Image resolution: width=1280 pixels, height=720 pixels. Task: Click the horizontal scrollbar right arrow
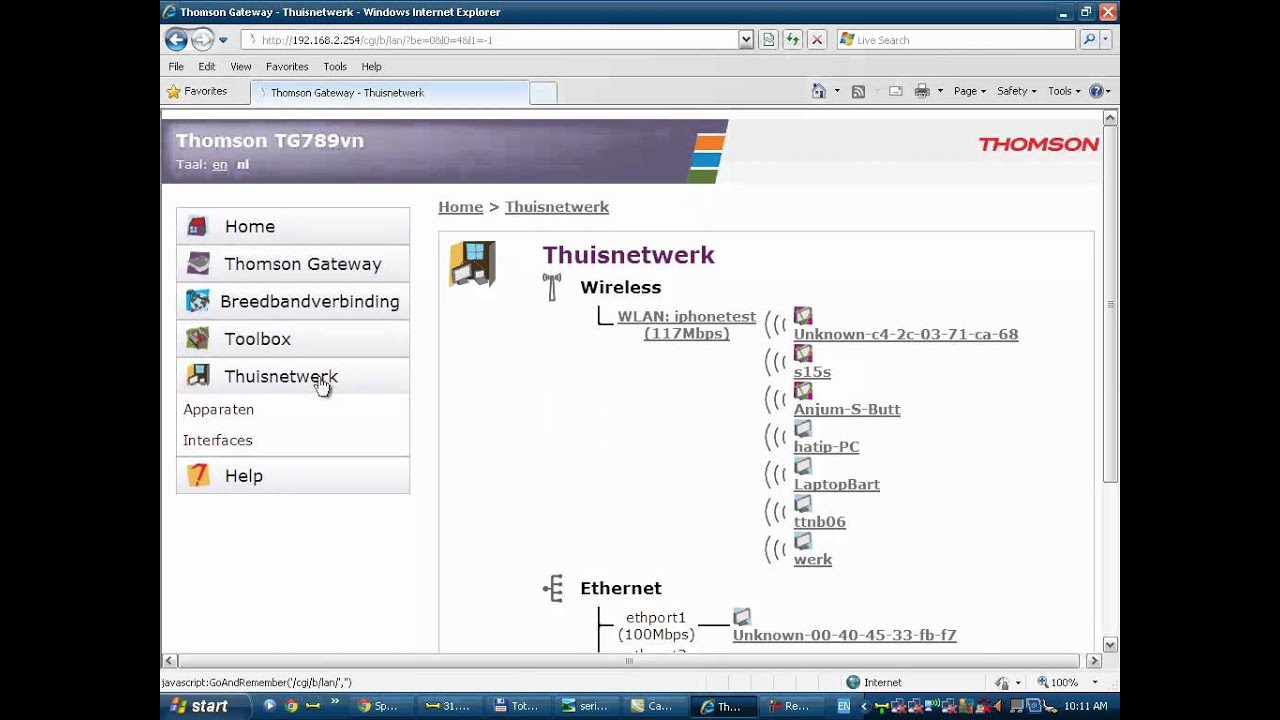[x=1093, y=661]
